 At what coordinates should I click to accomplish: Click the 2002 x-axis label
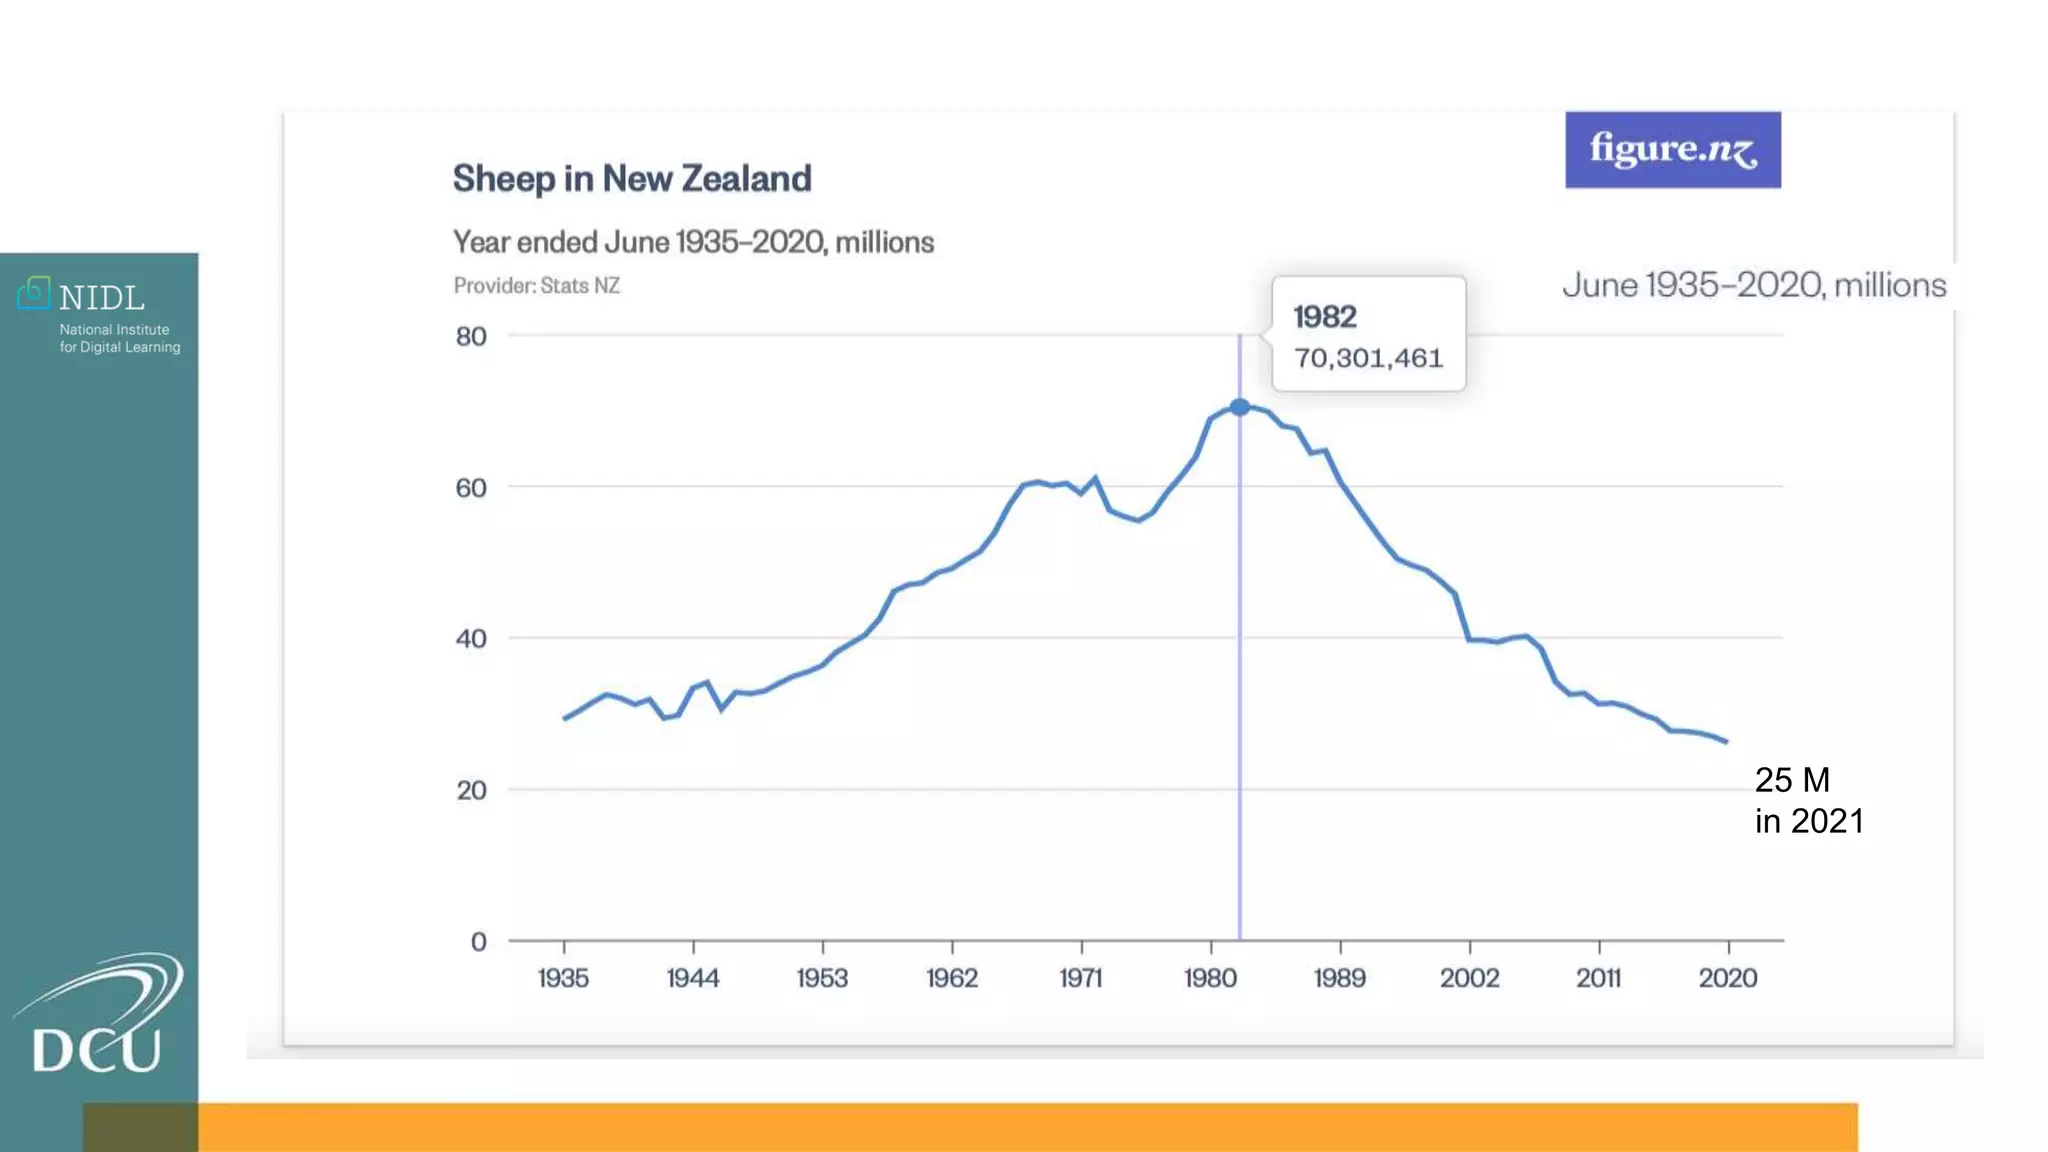(x=1469, y=978)
